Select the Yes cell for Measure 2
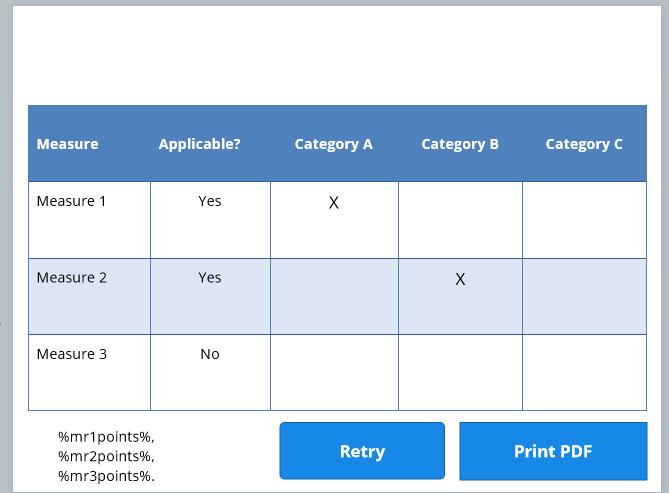 click(x=210, y=278)
